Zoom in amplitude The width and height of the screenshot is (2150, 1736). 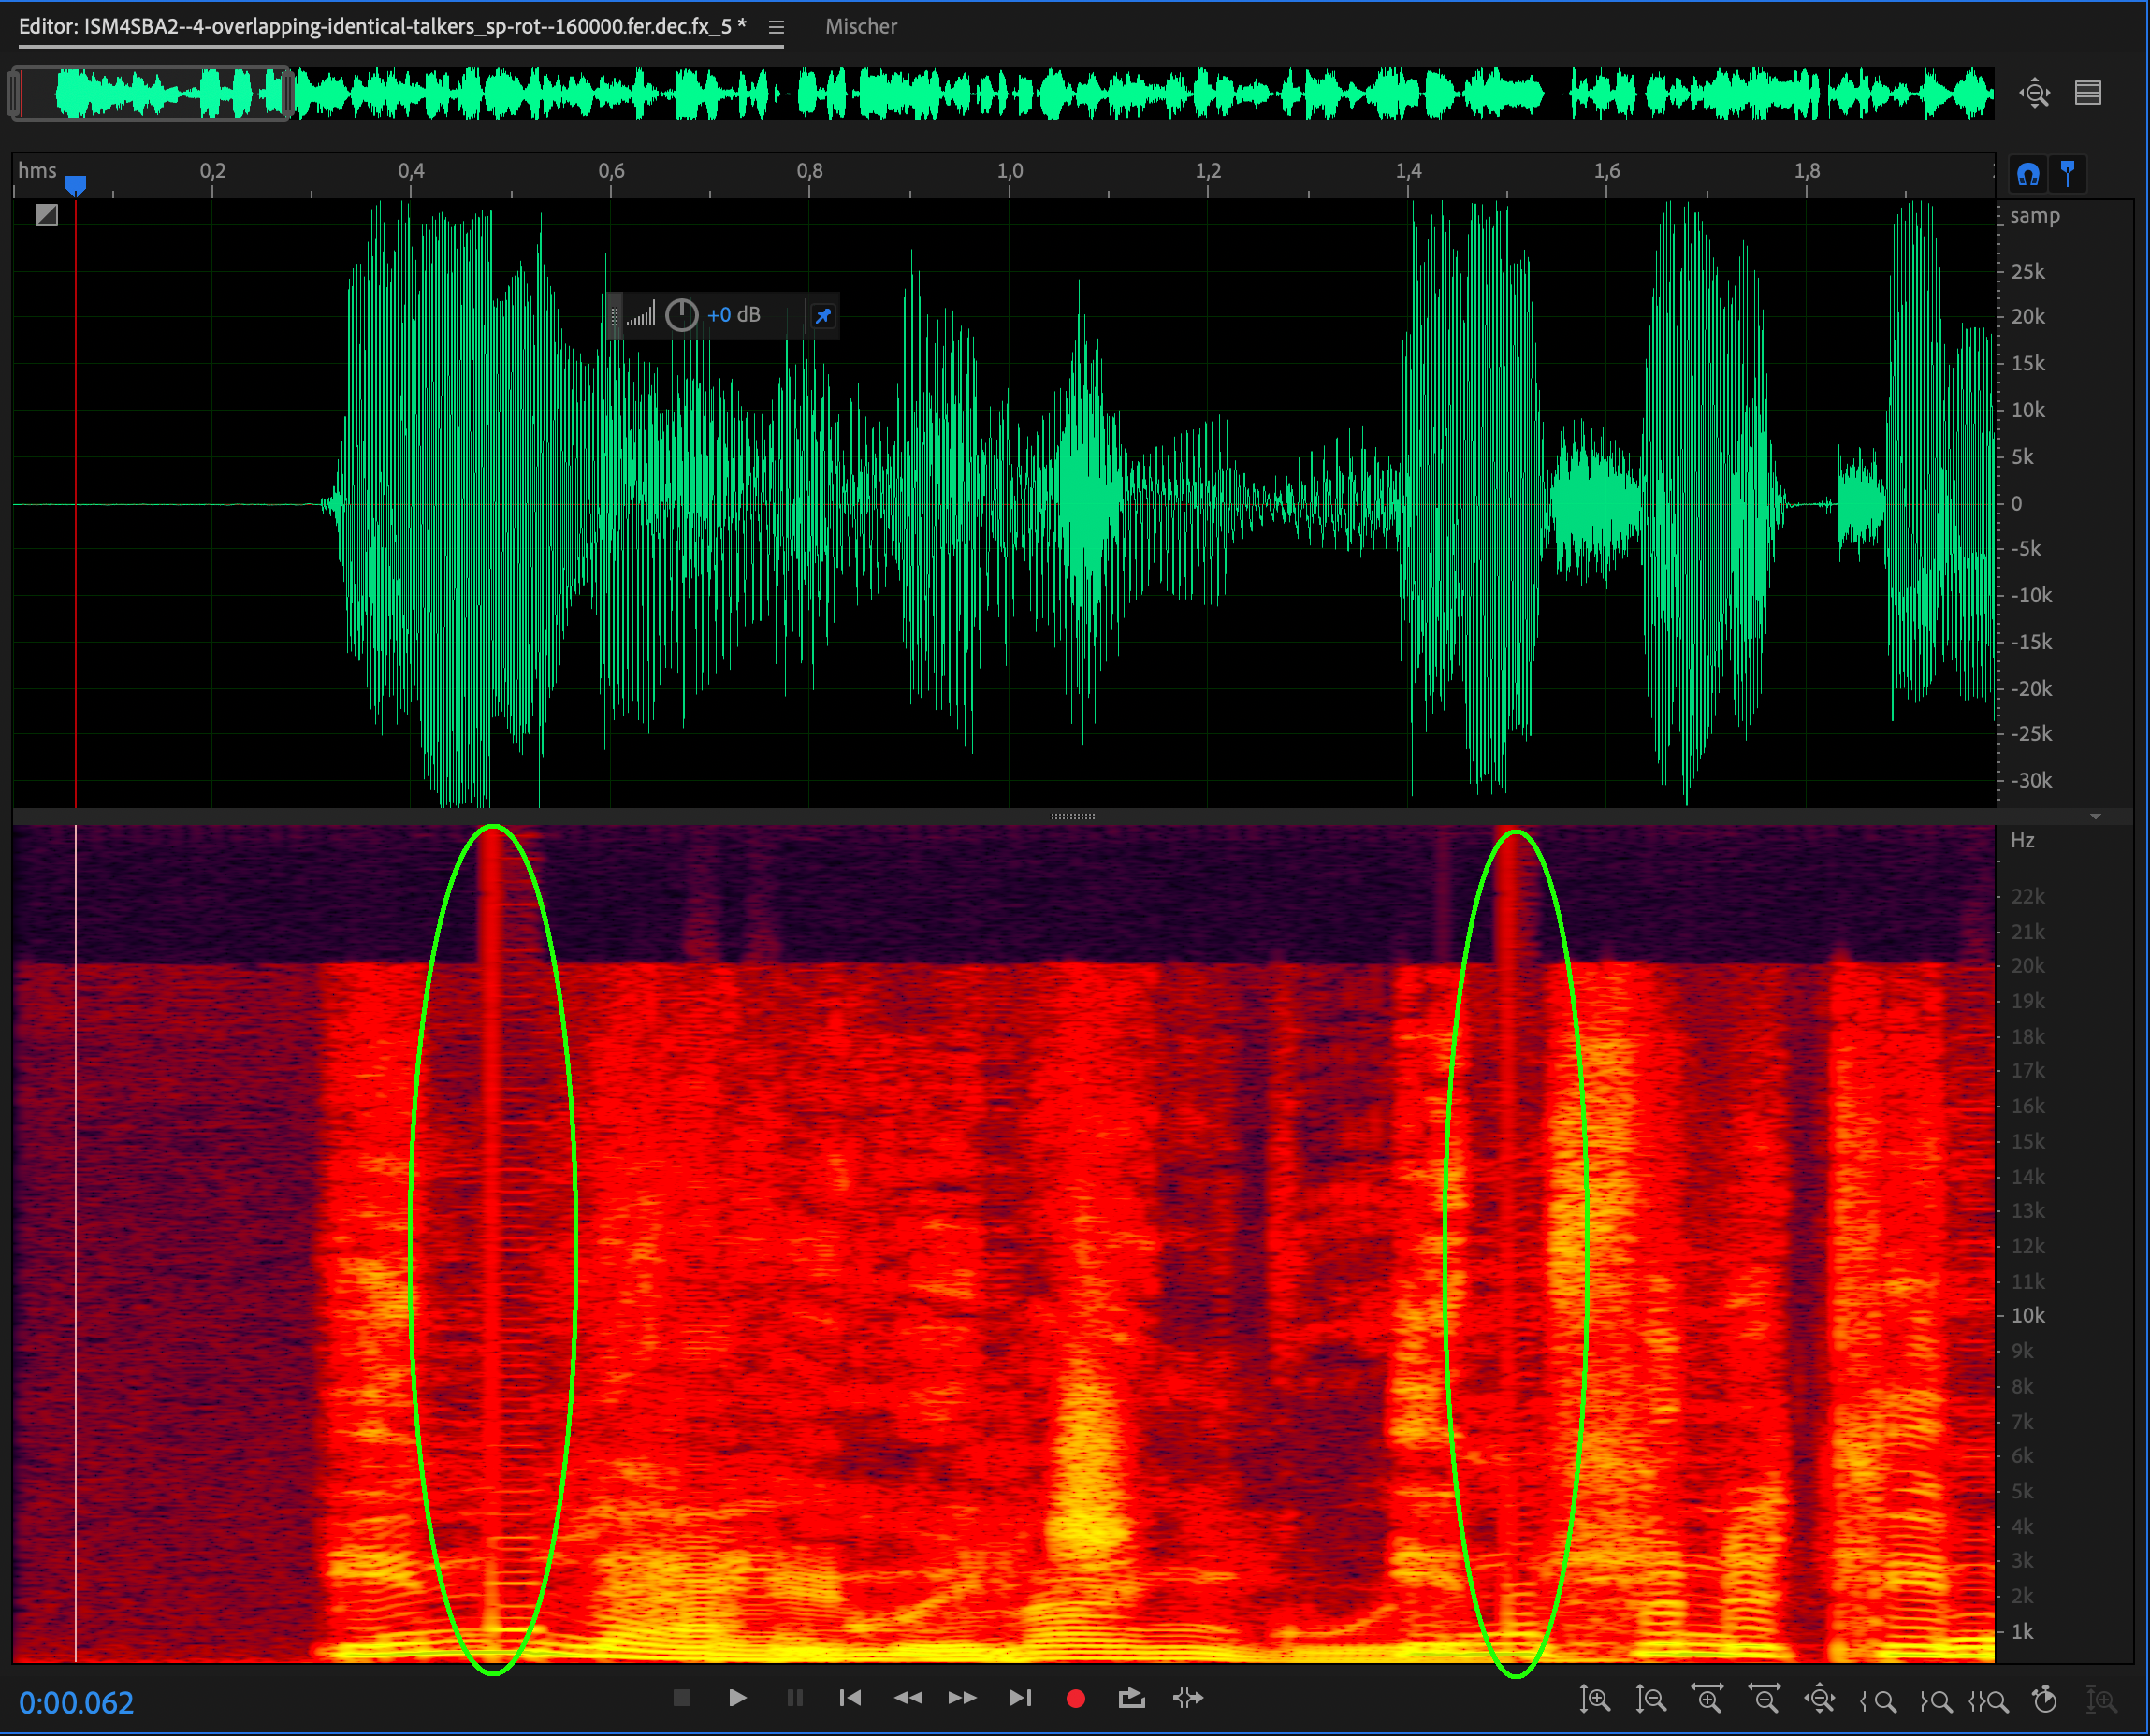click(1594, 1699)
